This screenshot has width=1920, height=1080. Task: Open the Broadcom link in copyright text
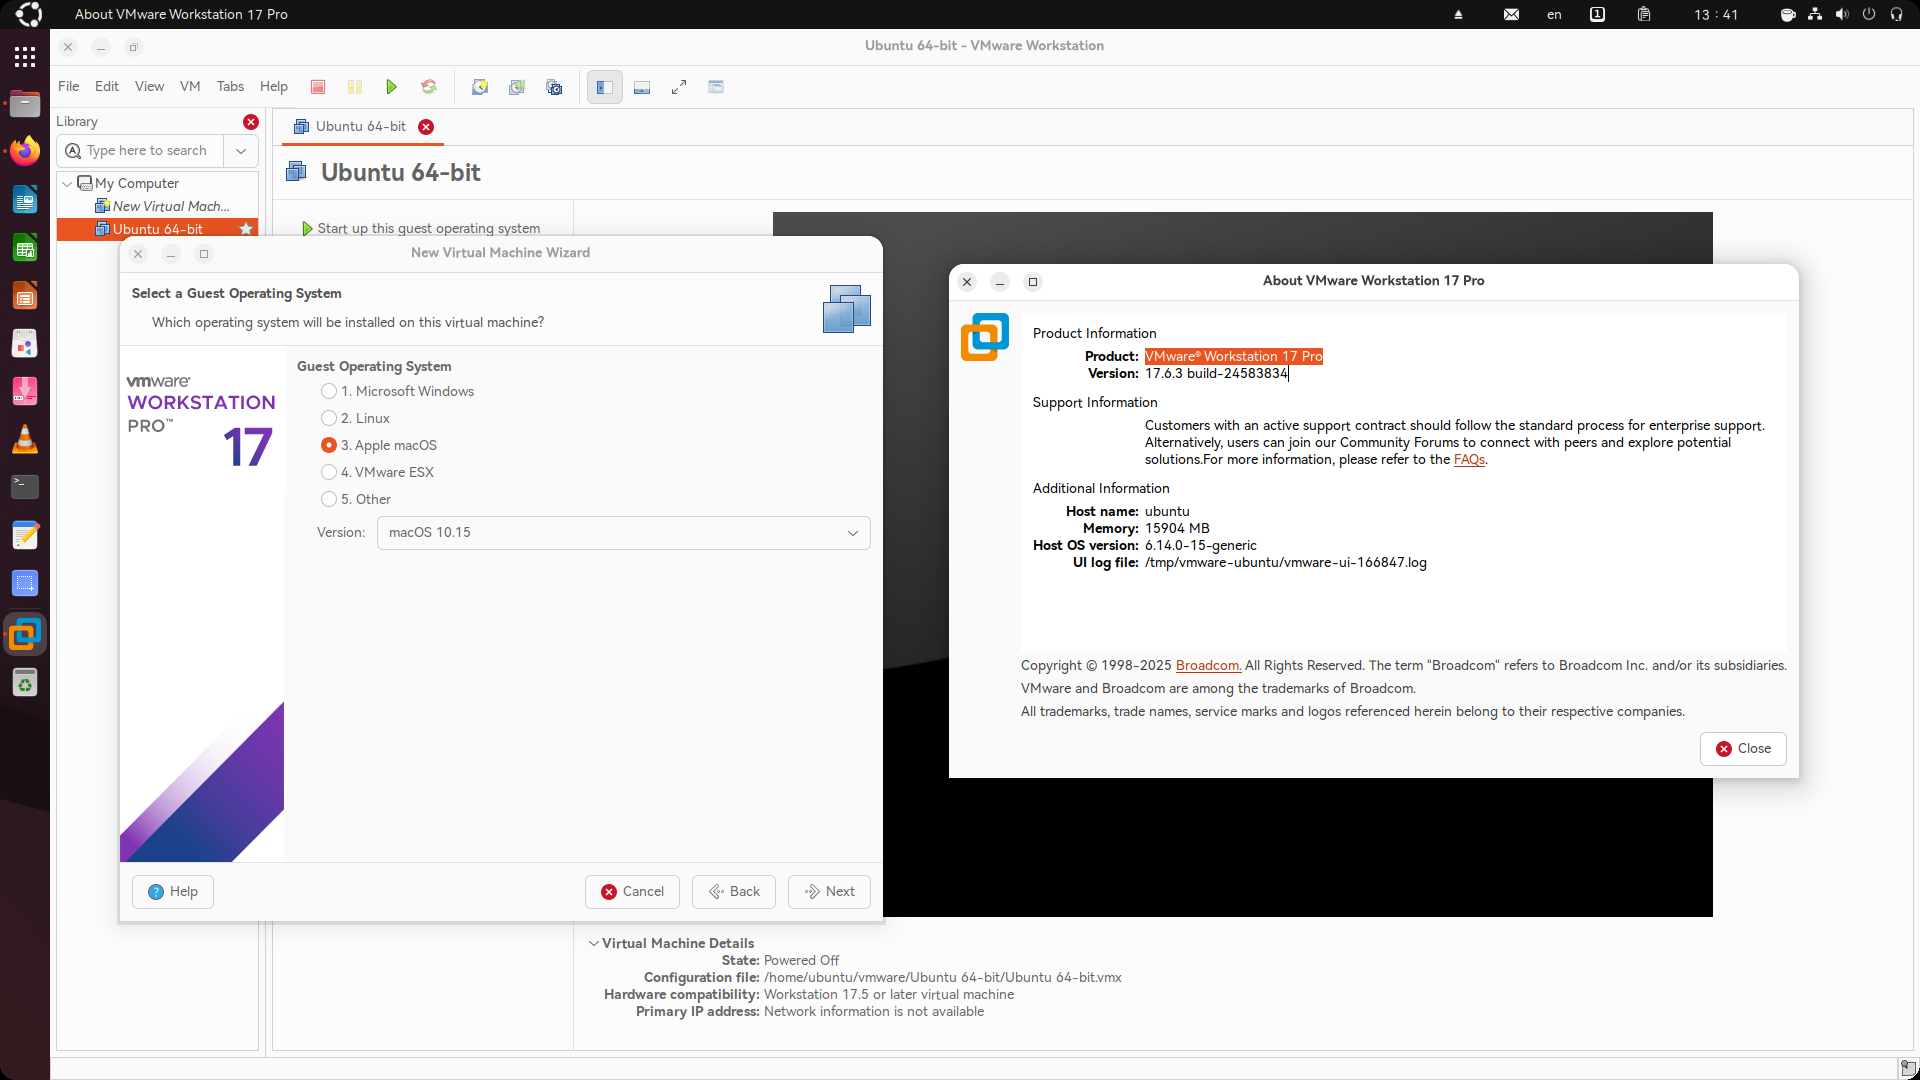point(1208,666)
